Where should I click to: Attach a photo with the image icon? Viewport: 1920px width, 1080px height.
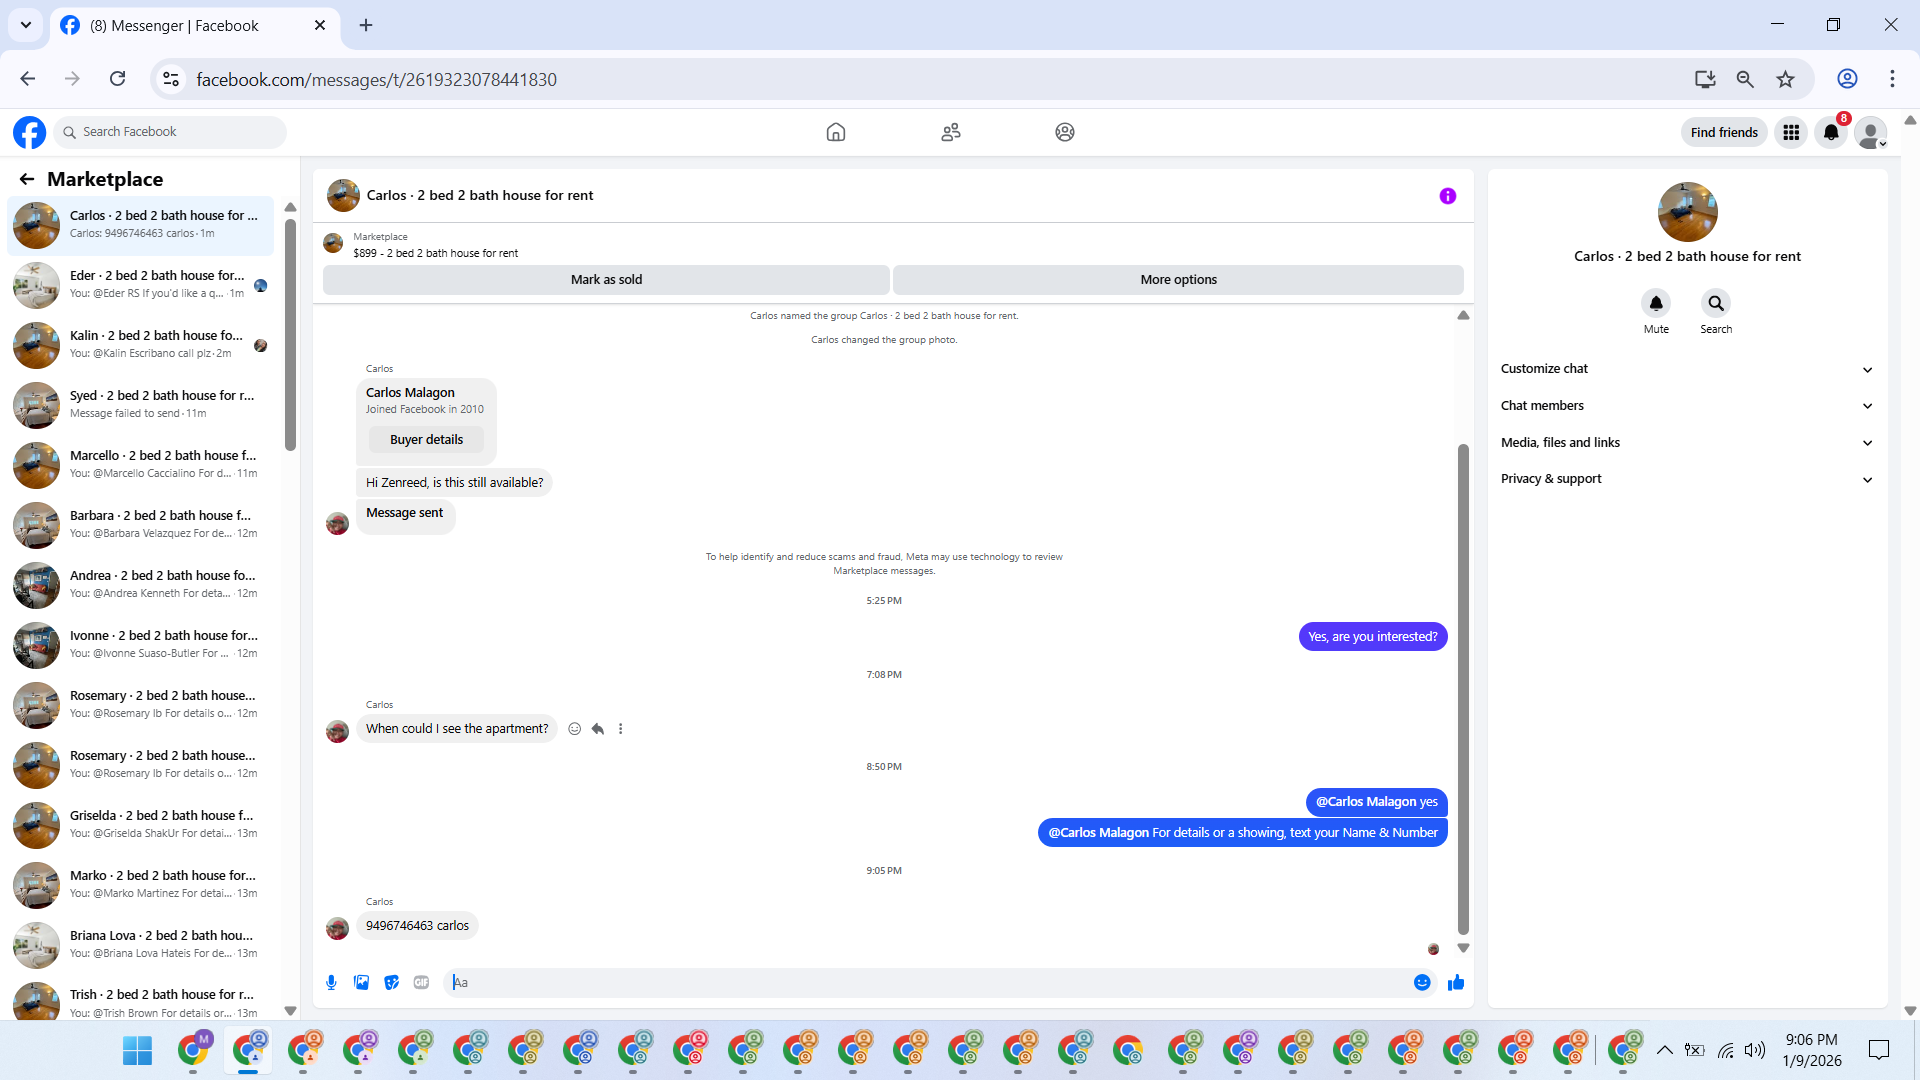(361, 983)
